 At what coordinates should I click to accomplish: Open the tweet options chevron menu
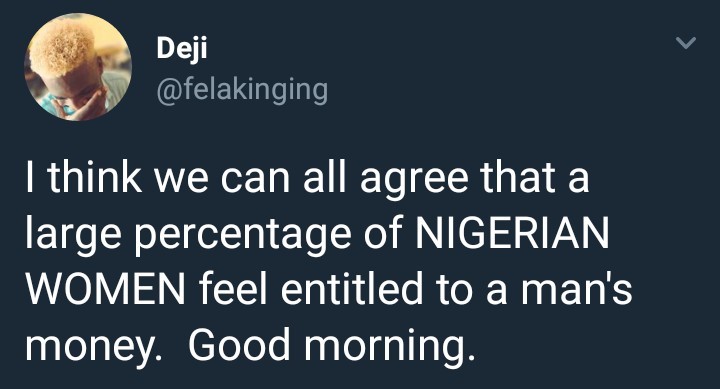pos(686,43)
